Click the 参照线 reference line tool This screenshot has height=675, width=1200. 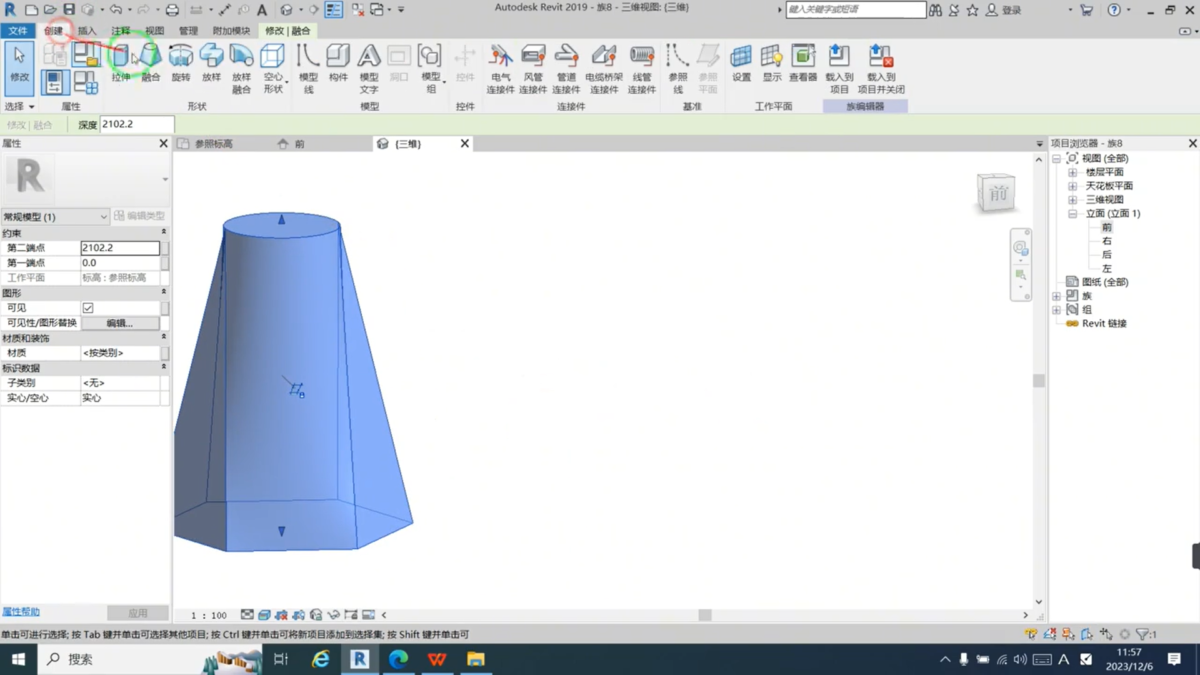point(678,68)
